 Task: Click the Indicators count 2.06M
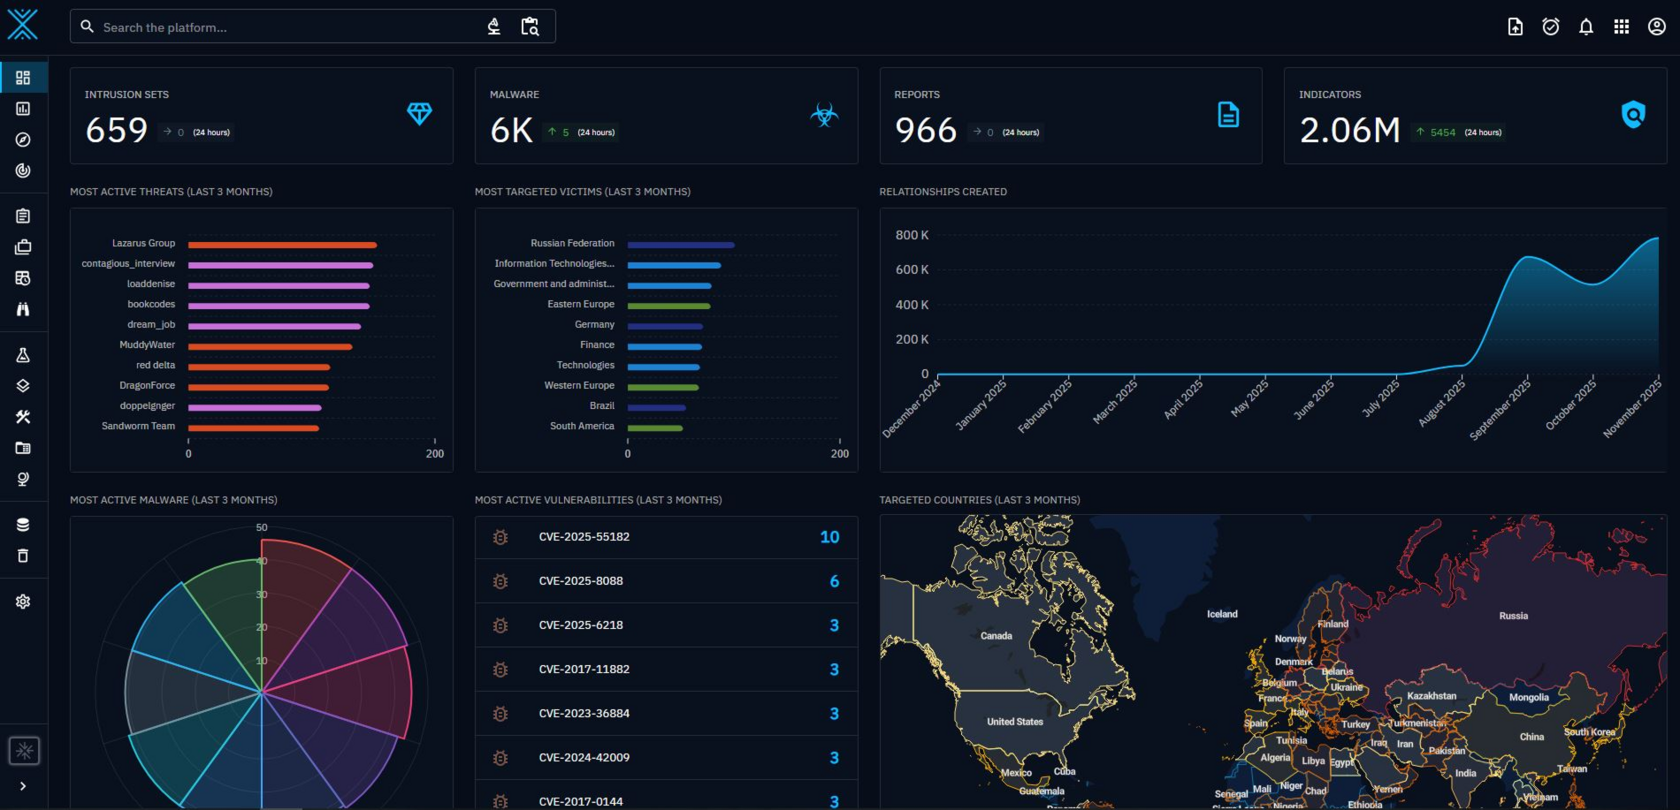click(x=1350, y=130)
